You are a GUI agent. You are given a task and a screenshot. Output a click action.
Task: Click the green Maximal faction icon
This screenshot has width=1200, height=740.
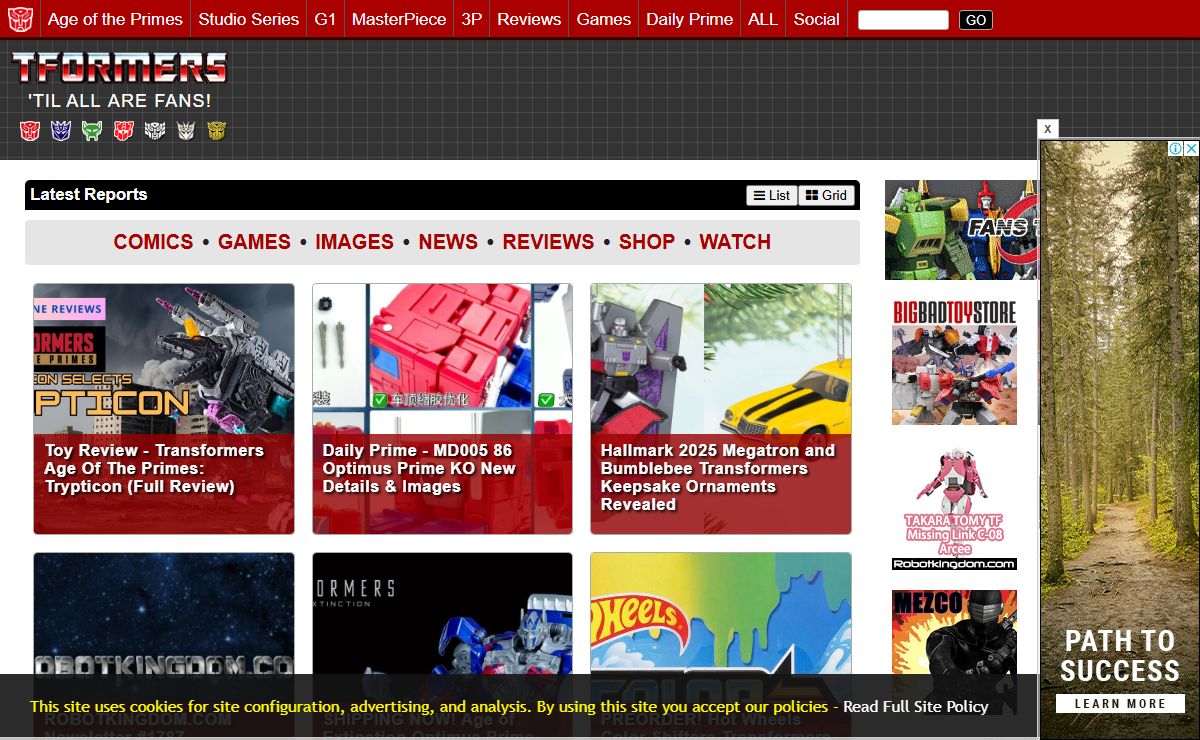point(92,130)
